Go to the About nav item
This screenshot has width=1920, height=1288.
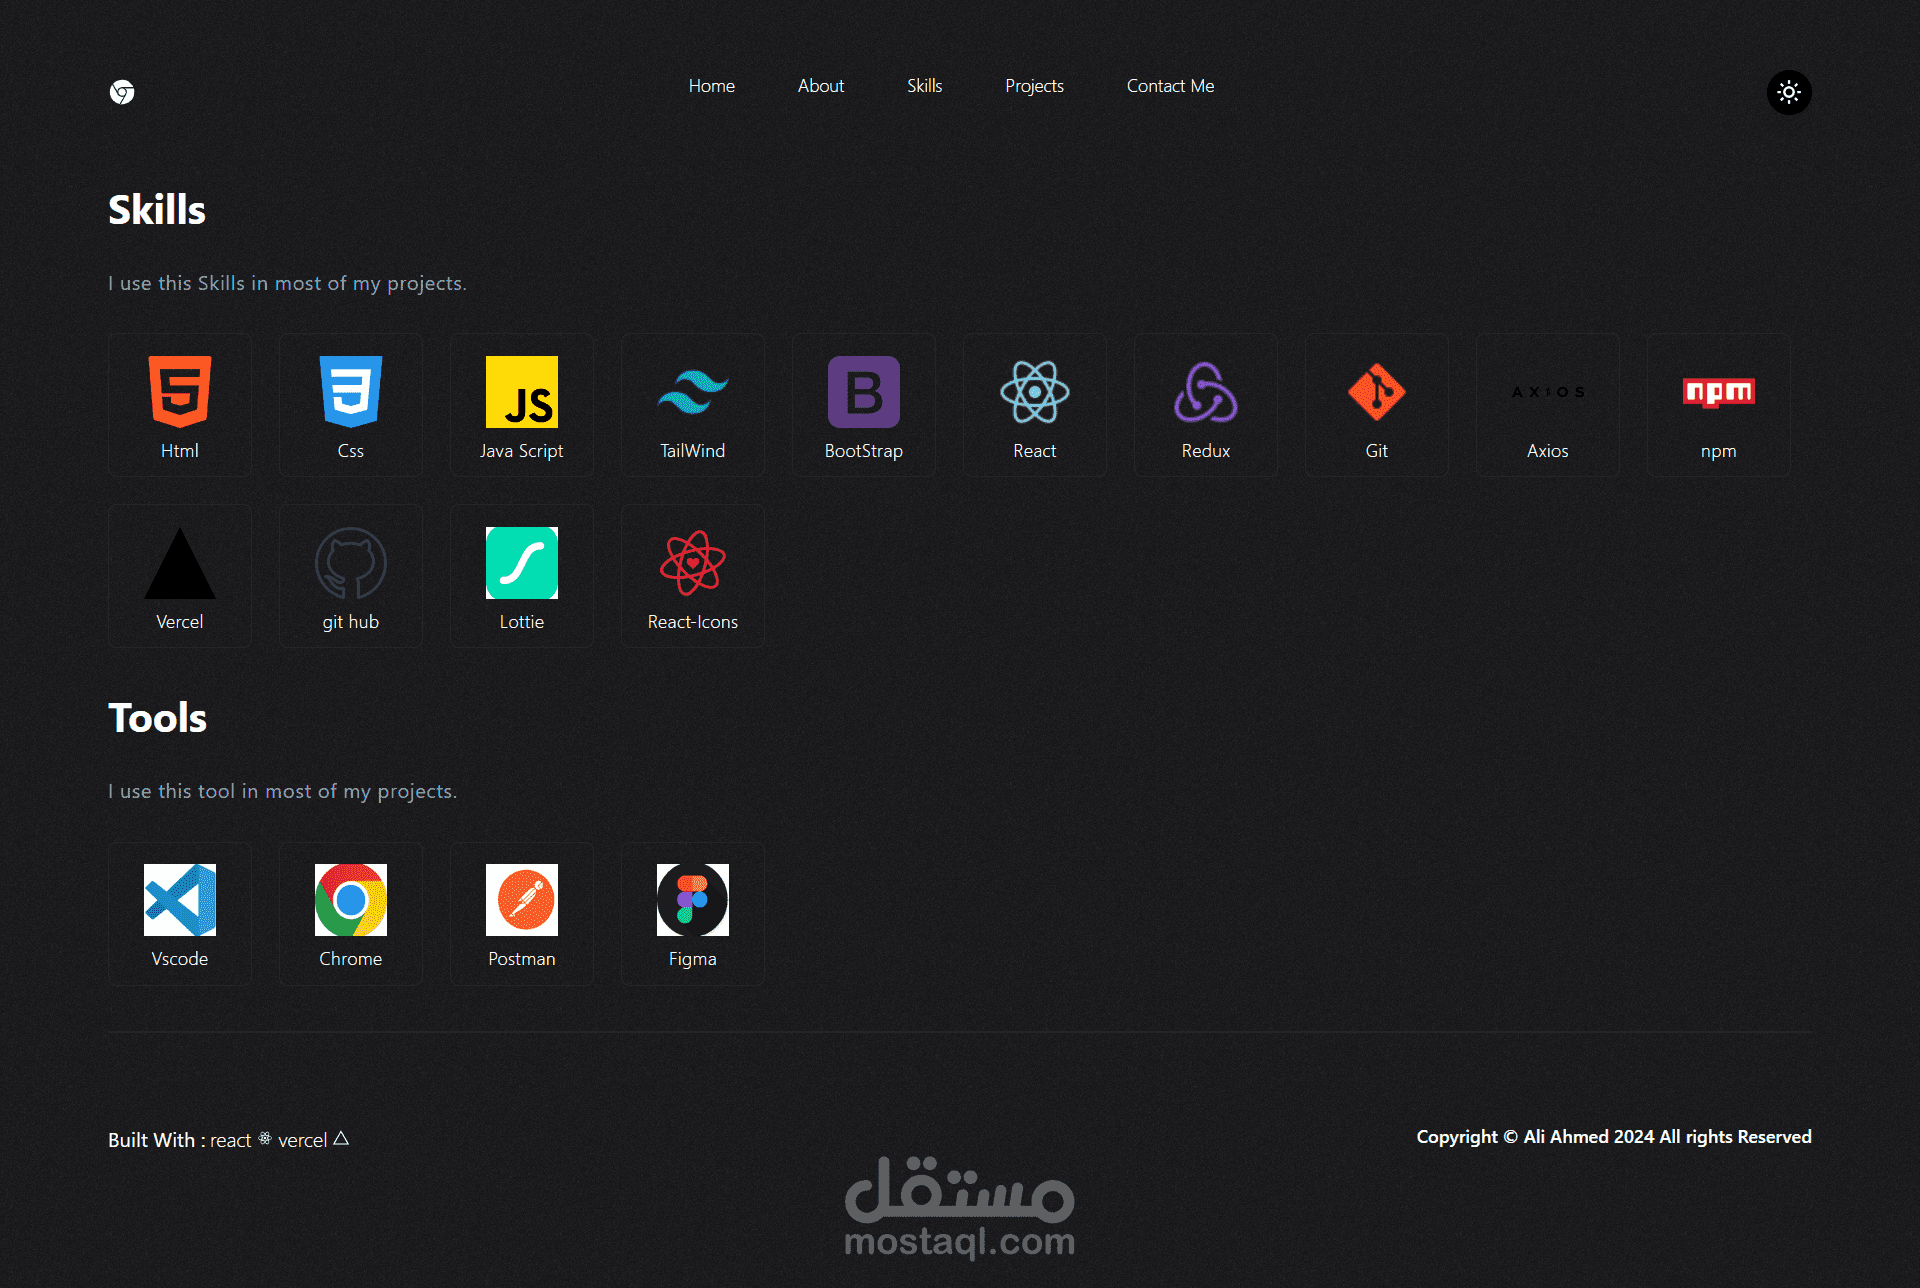coord(820,86)
